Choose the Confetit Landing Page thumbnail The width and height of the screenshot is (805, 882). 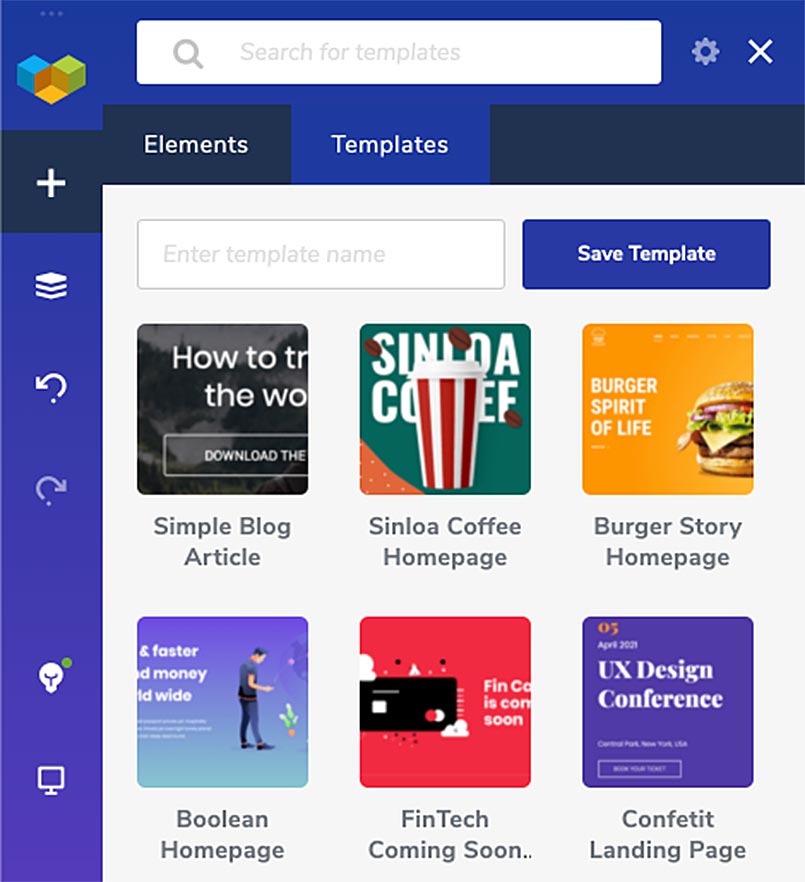(668, 702)
